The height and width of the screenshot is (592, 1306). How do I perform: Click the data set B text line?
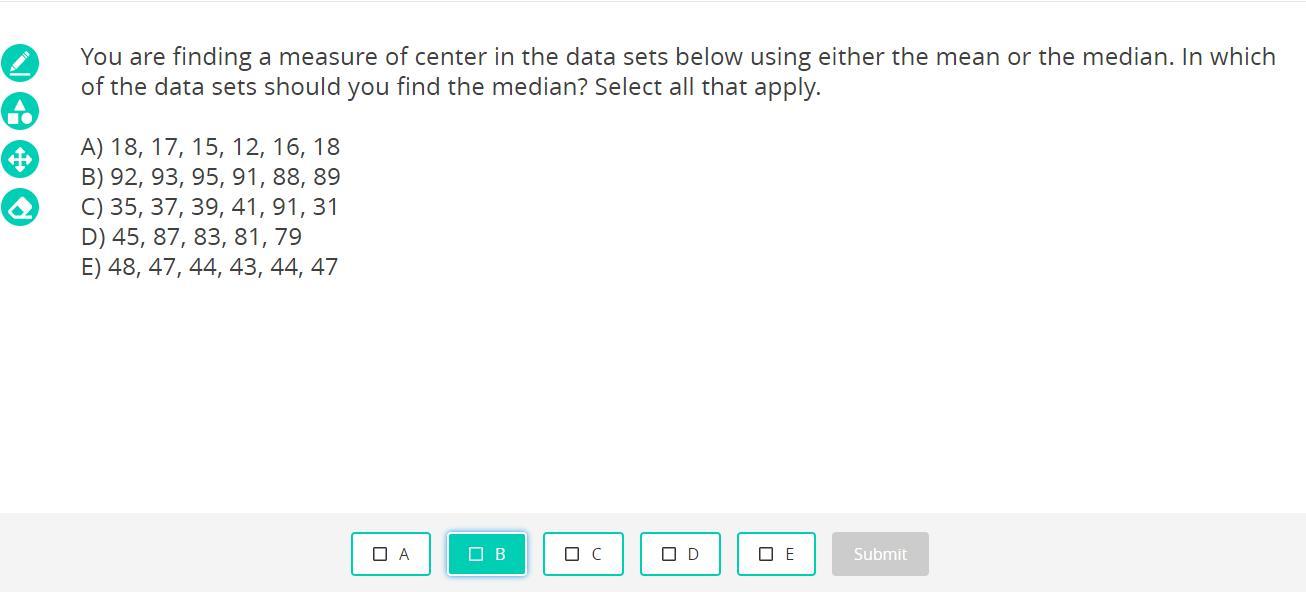click(210, 177)
